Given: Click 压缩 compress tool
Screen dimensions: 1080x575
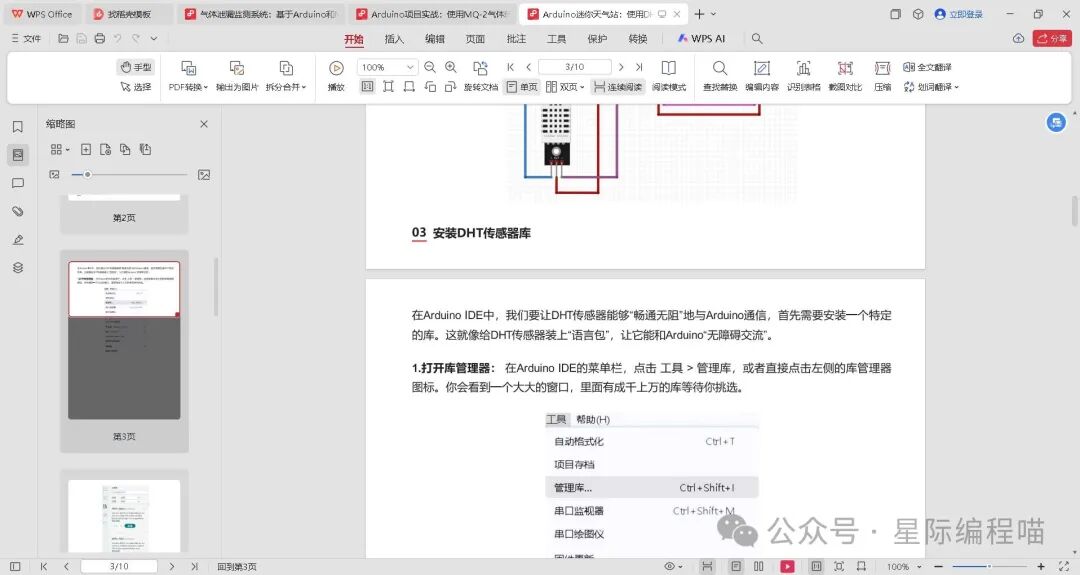Looking at the screenshot, I should pos(882,76).
